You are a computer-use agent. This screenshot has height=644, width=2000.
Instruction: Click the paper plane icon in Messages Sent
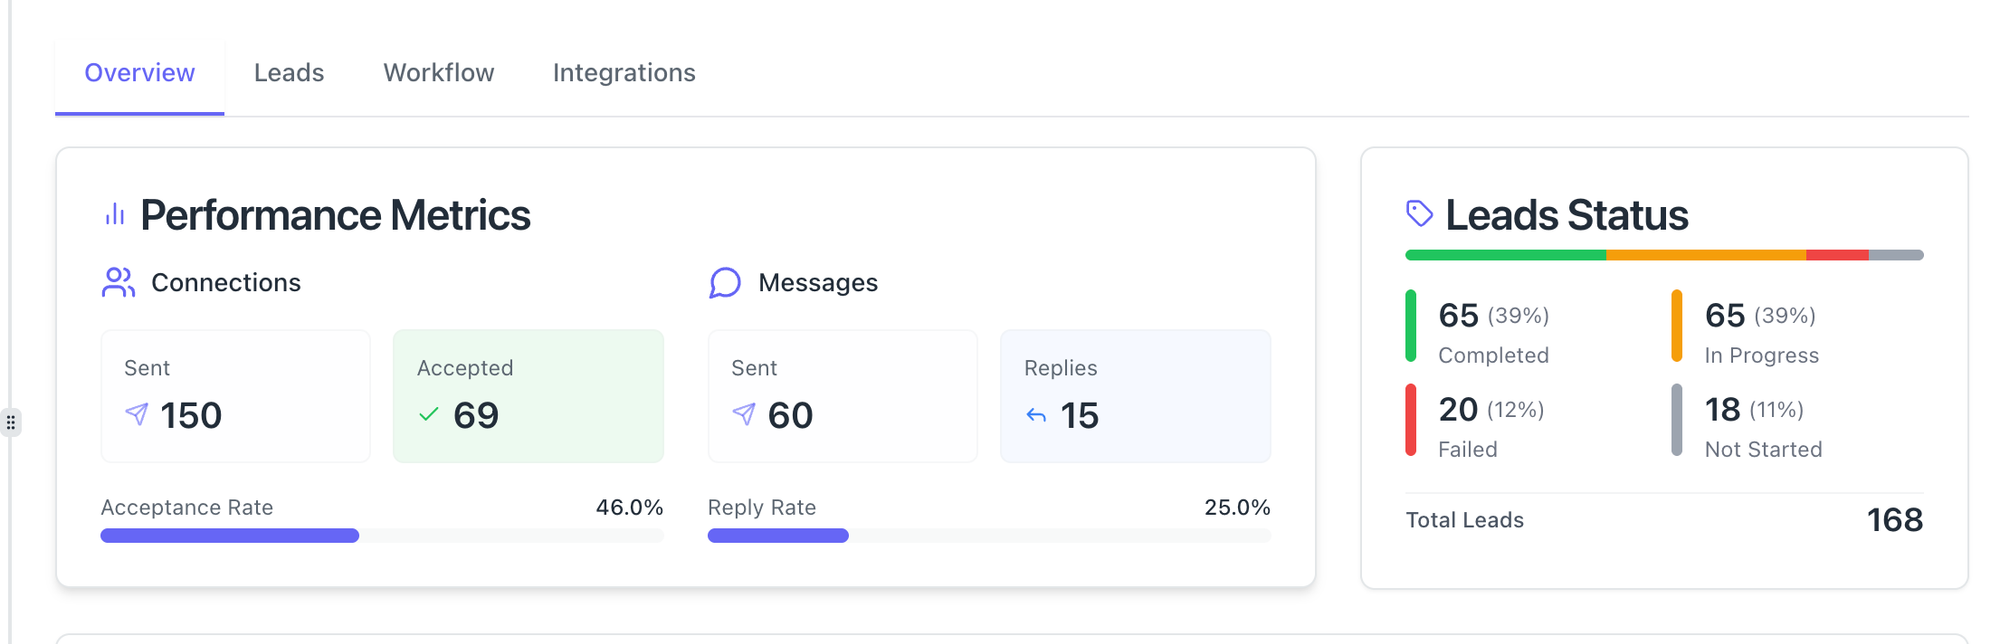pos(744,414)
